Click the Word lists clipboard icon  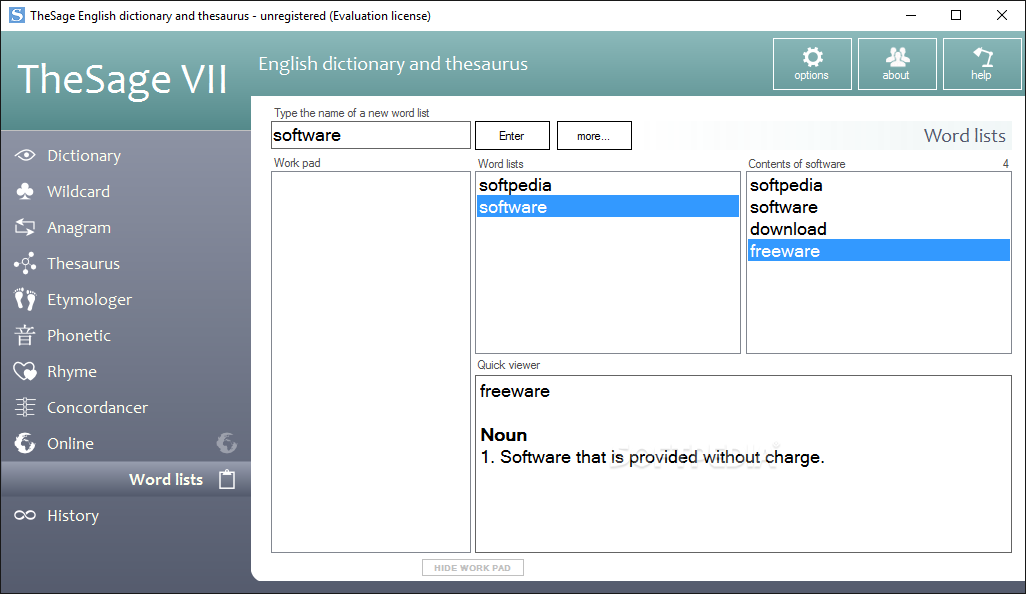pos(227,480)
